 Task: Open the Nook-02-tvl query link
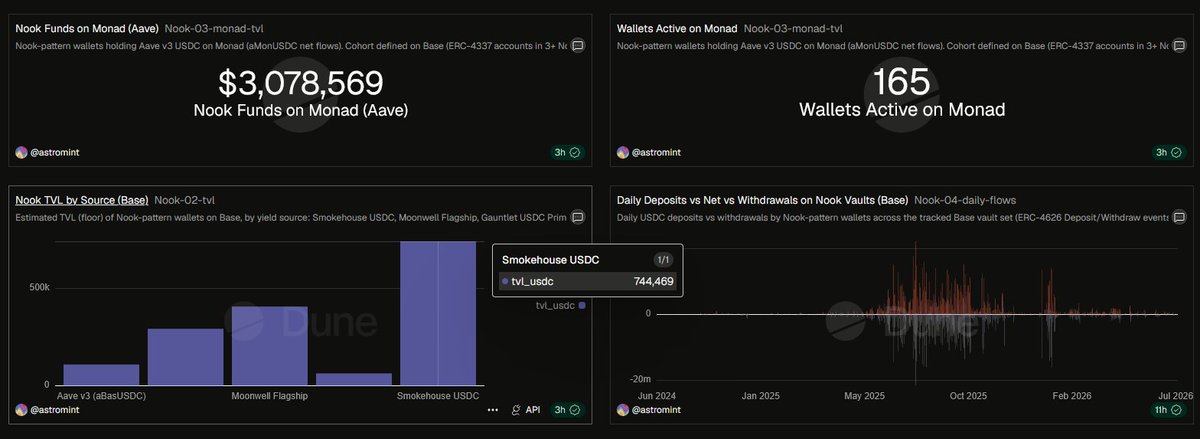[187, 199]
